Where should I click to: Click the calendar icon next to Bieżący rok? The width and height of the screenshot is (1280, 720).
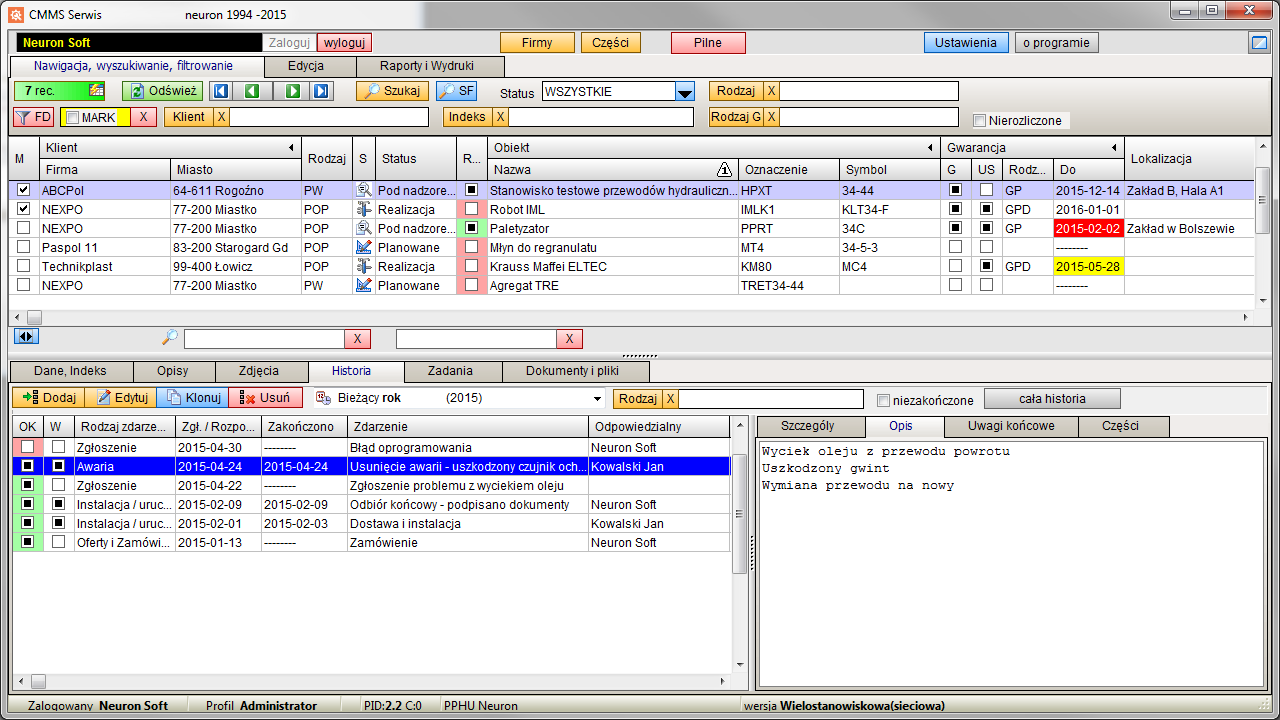325,398
